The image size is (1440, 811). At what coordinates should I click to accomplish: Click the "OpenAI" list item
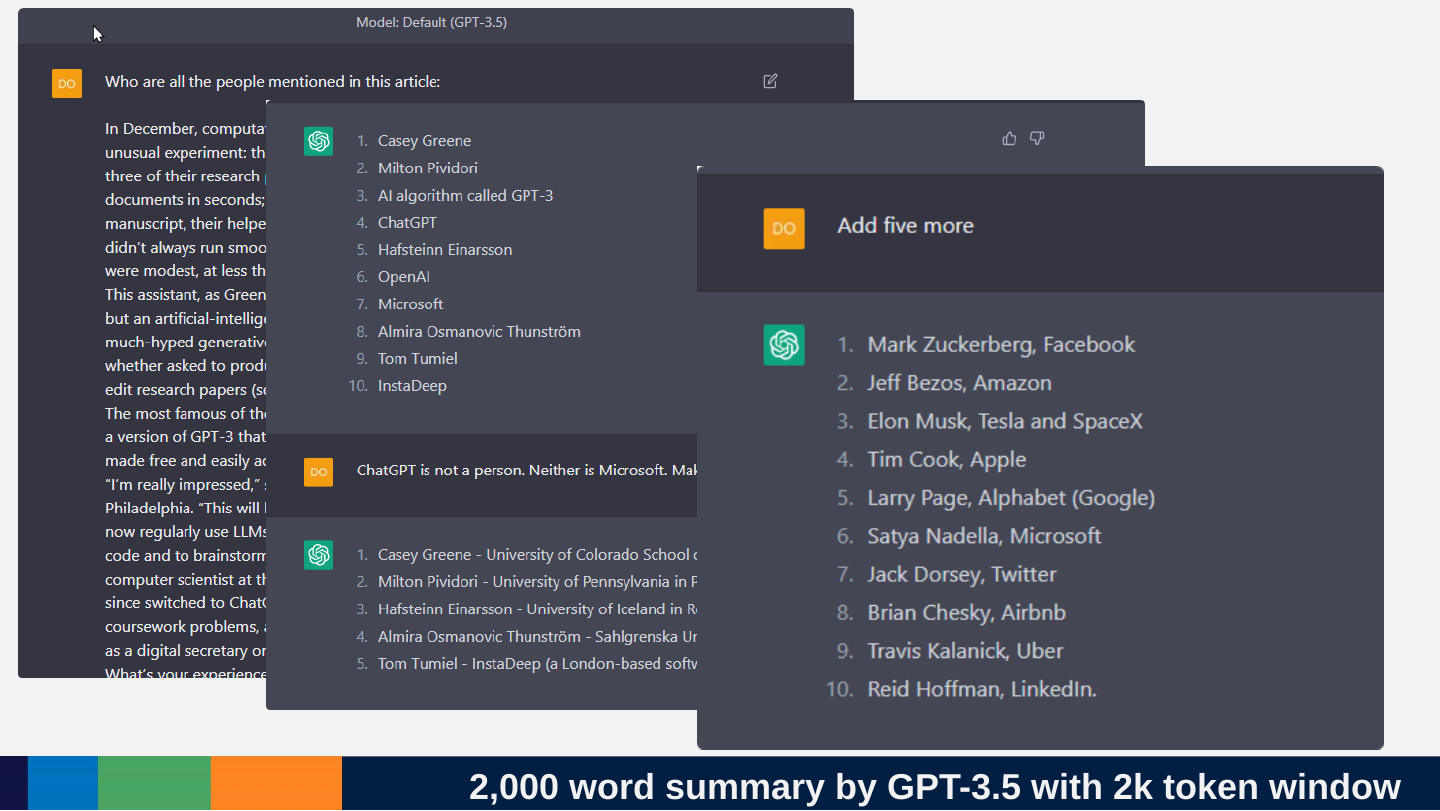pos(404,276)
